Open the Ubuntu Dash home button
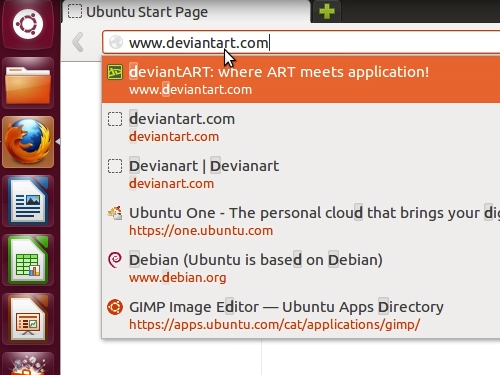The image size is (500, 375). click(x=28, y=24)
